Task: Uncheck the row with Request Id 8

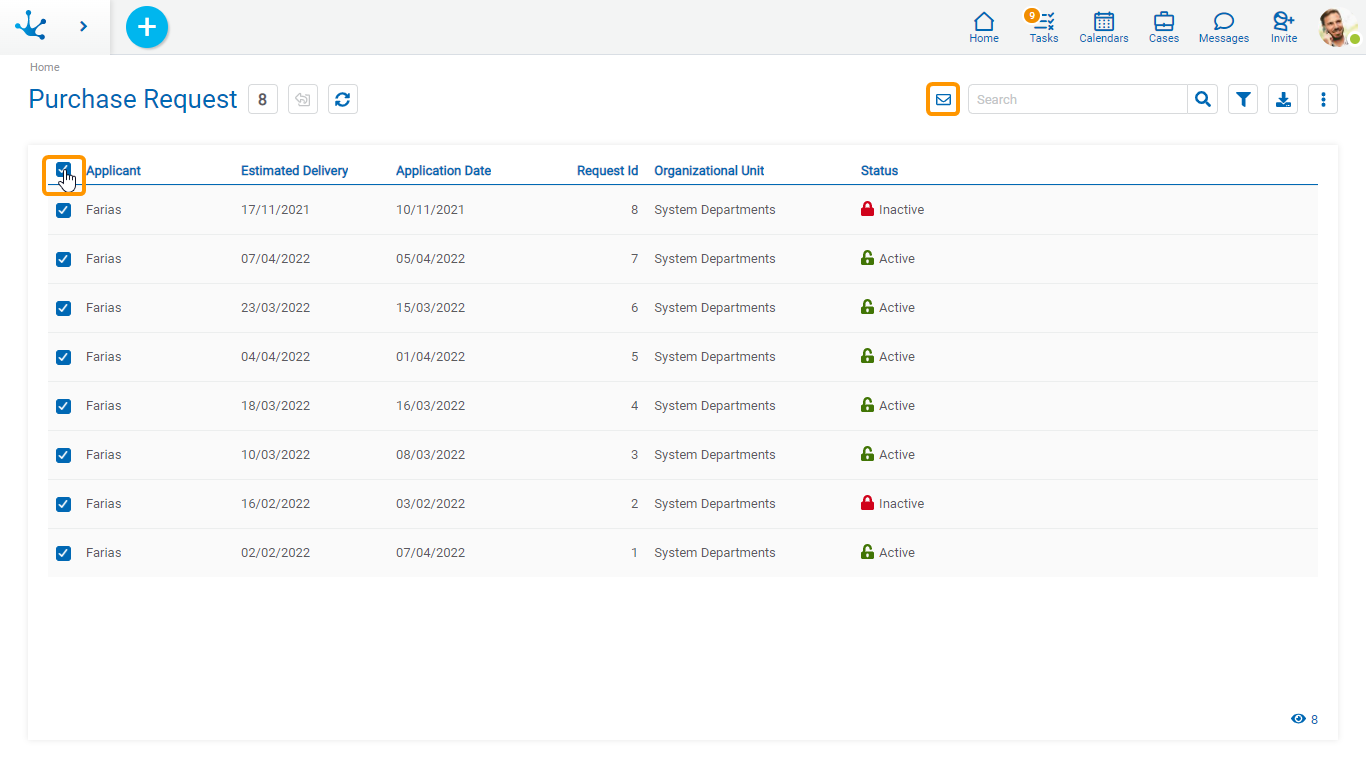Action: coord(64,210)
